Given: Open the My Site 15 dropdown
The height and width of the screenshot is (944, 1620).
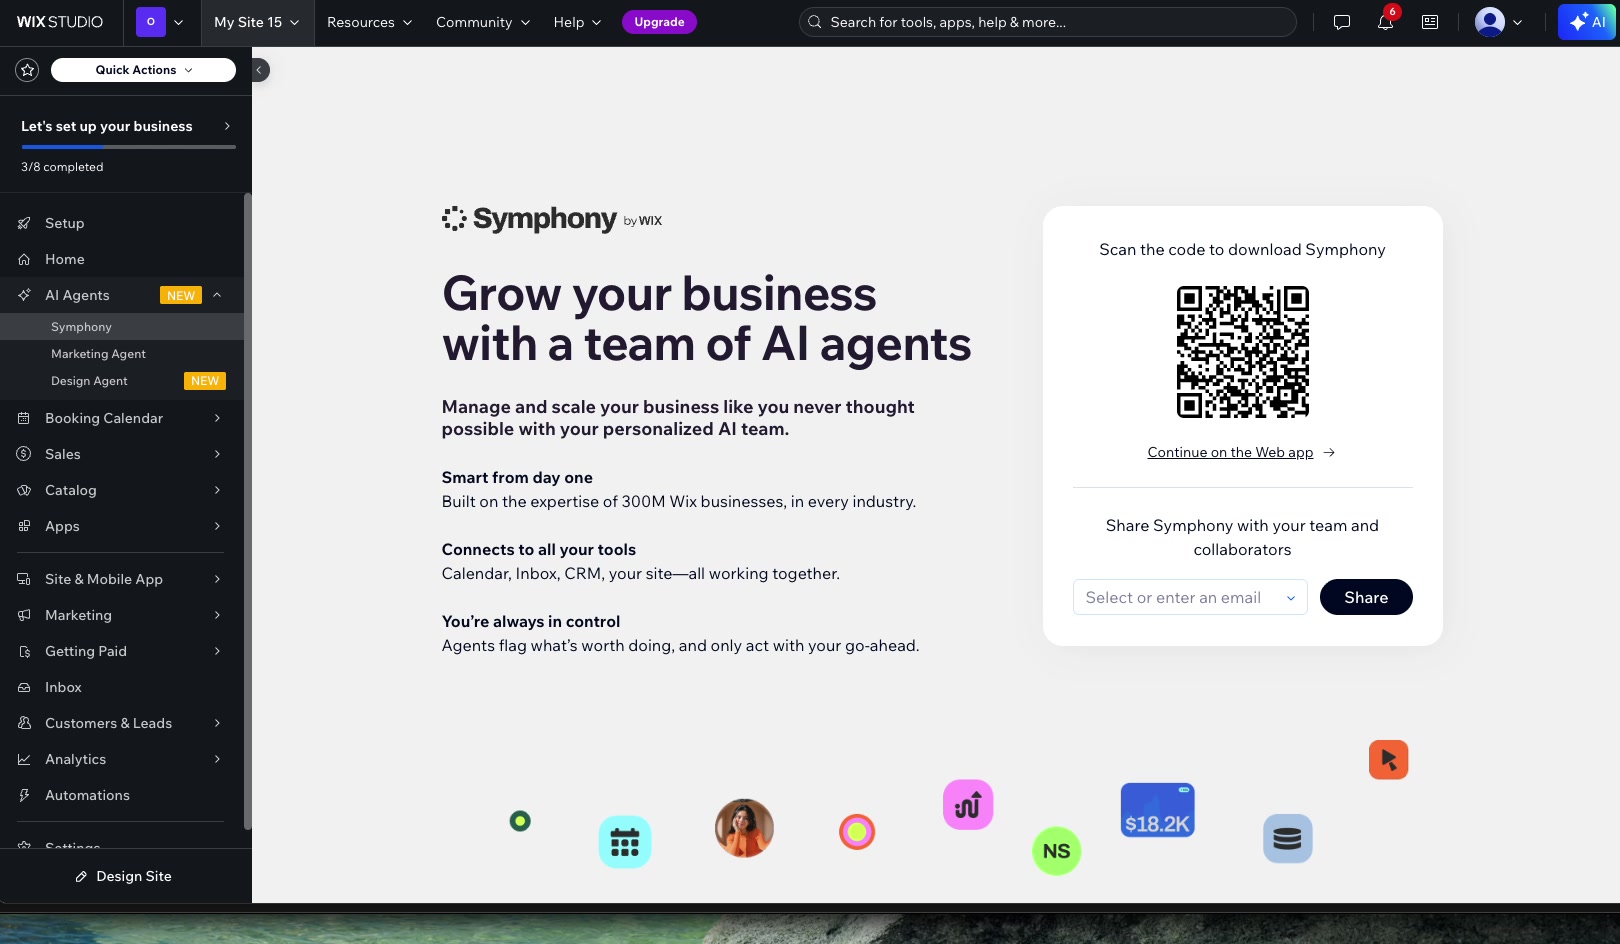Looking at the screenshot, I should 257,22.
